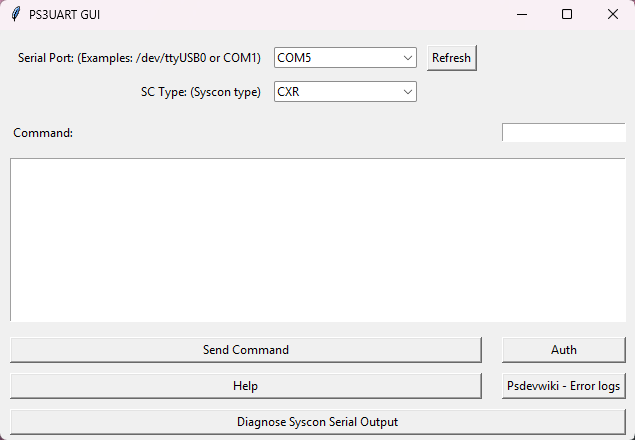Open the Help button
Image resolution: width=635 pixels, height=440 pixels.
tap(246, 386)
